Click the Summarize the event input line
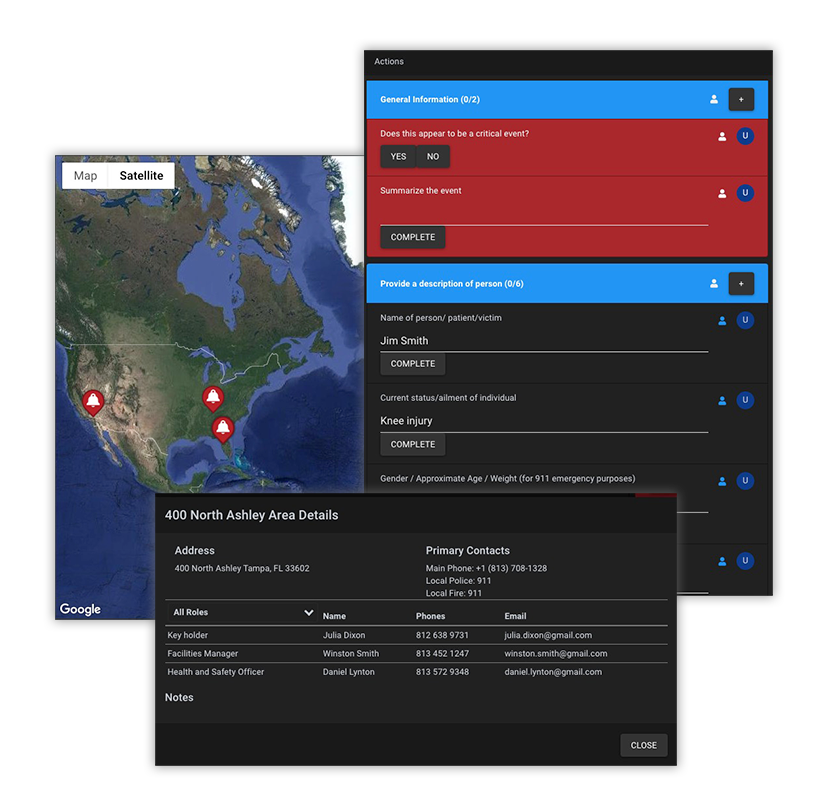Screen dimensions: 833x800 click(544, 216)
